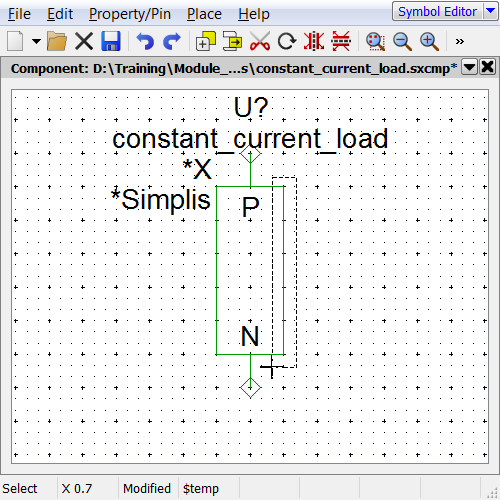Click the scissors Cut icon
This screenshot has width=500, height=500.
click(260, 41)
